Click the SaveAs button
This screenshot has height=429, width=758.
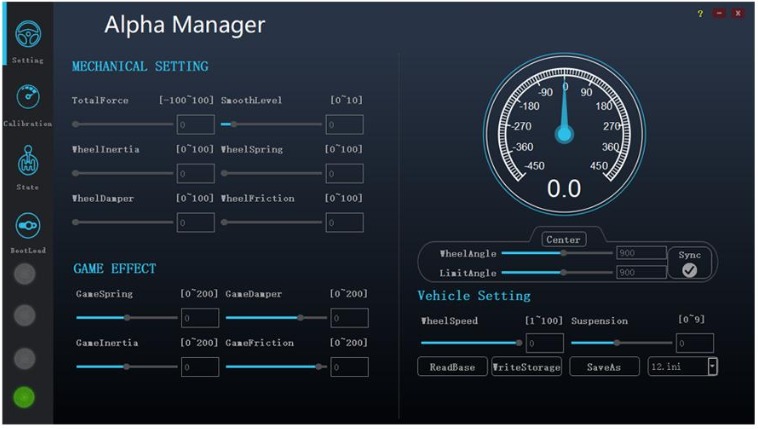(604, 367)
